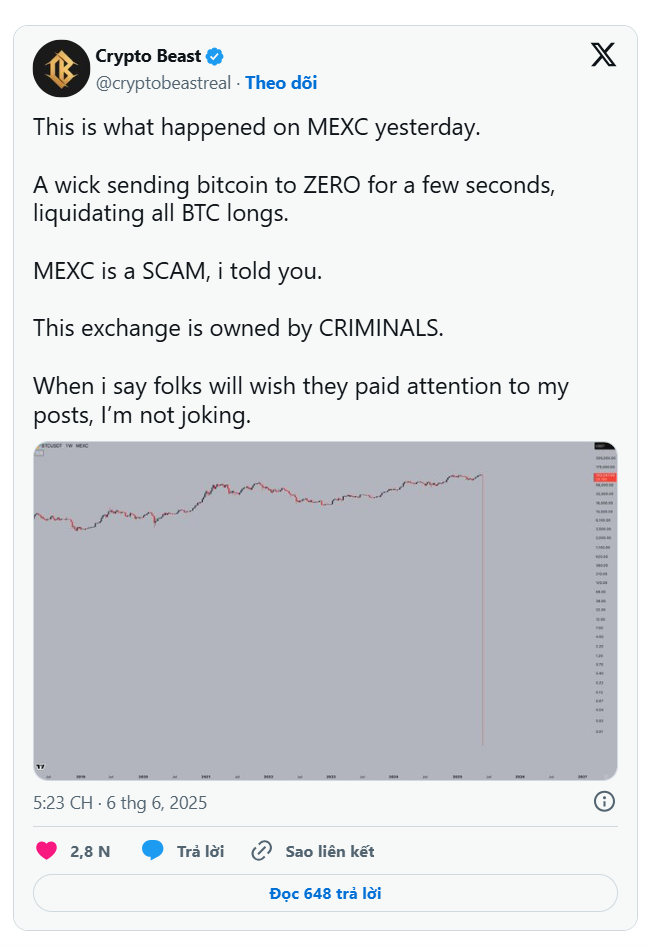
Task: Click the long red wick on chart
Action: pyautogui.click(x=483, y=620)
